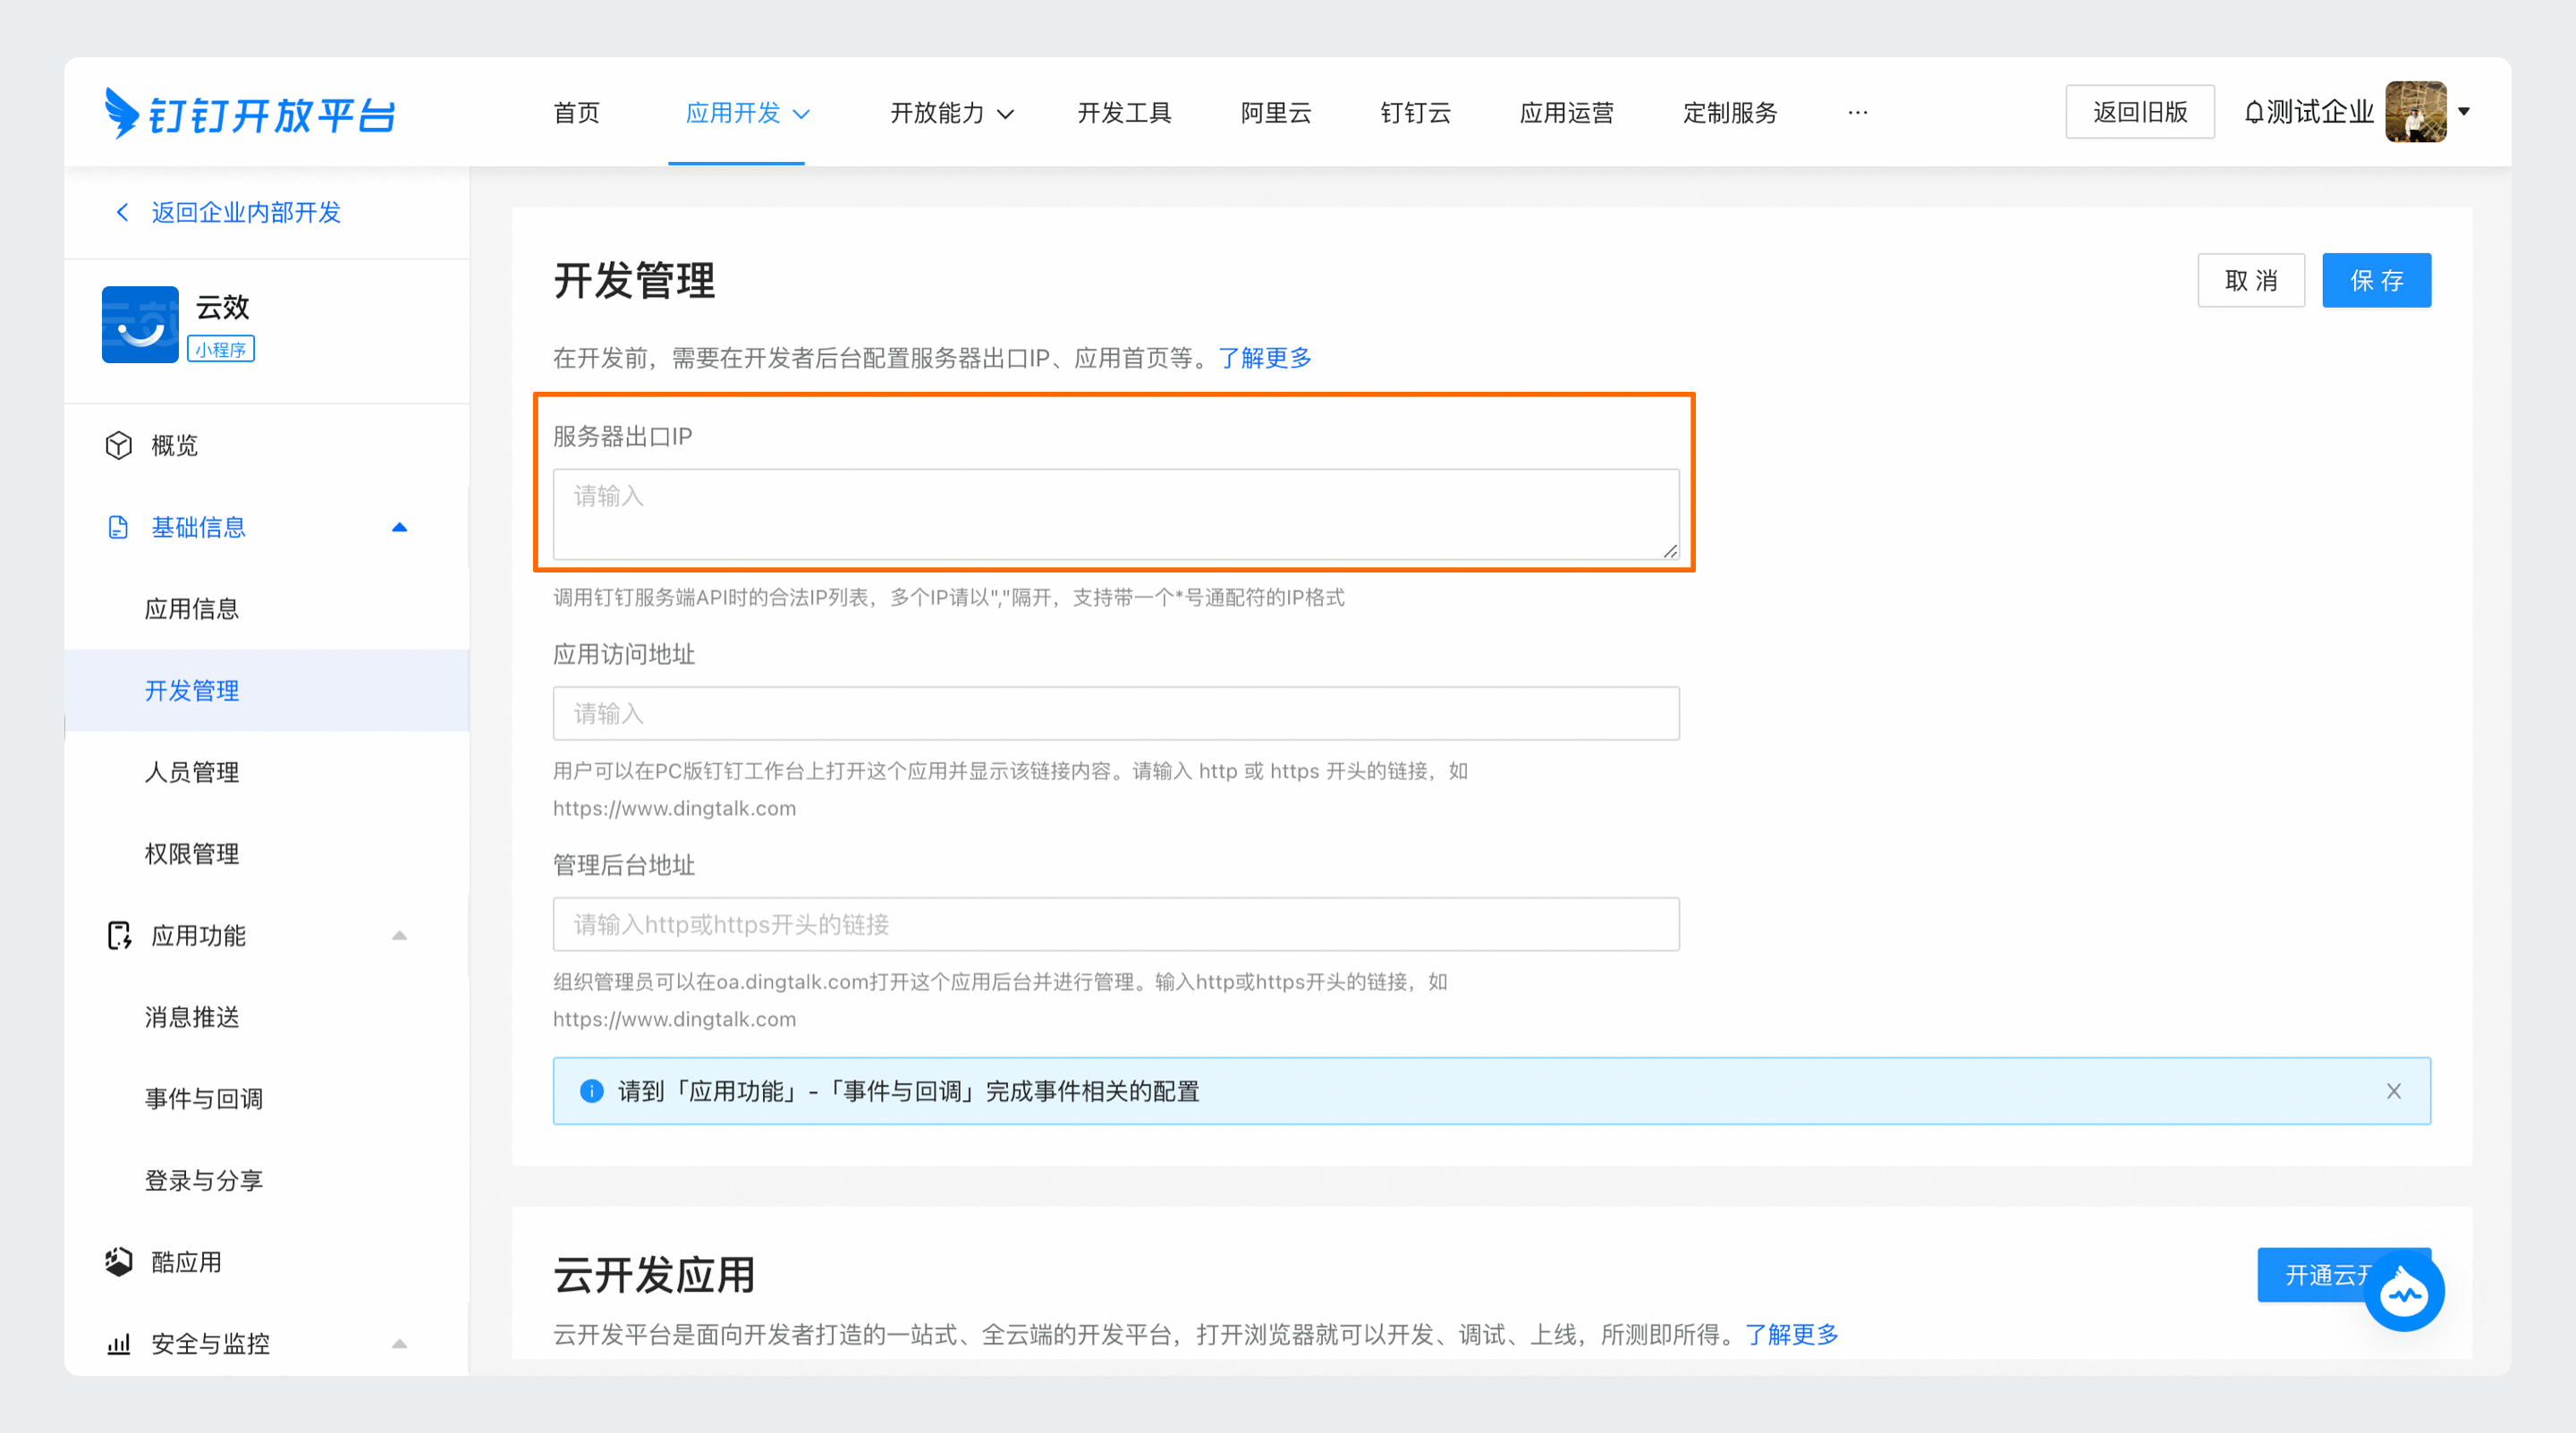2576x1433 pixels.
Task: Click the 基础信息 document icon
Action: pyautogui.click(x=118, y=527)
